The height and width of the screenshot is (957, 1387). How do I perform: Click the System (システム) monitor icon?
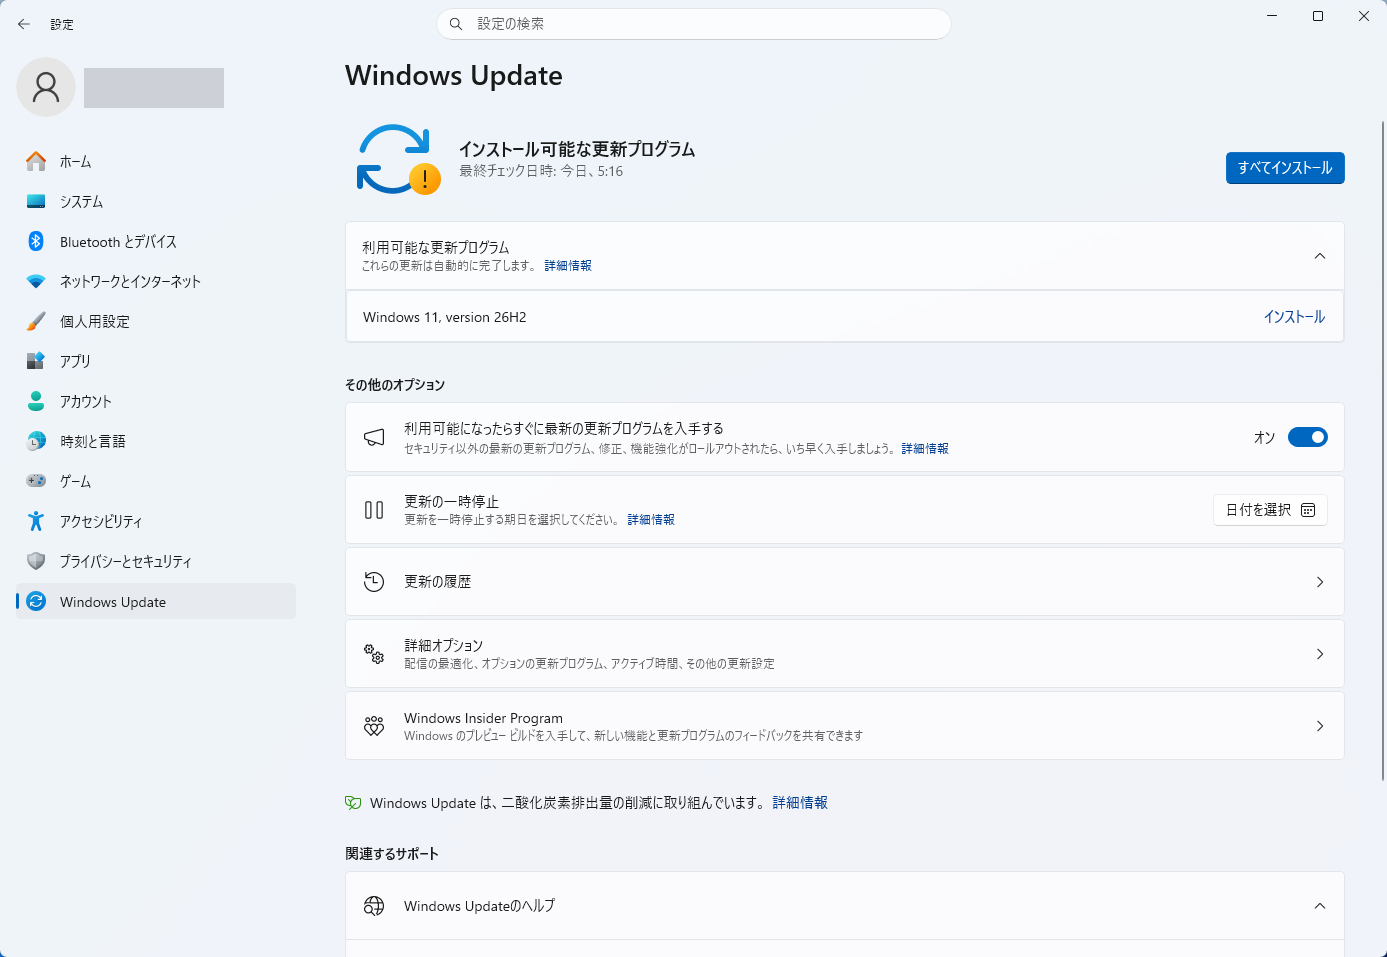36,201
